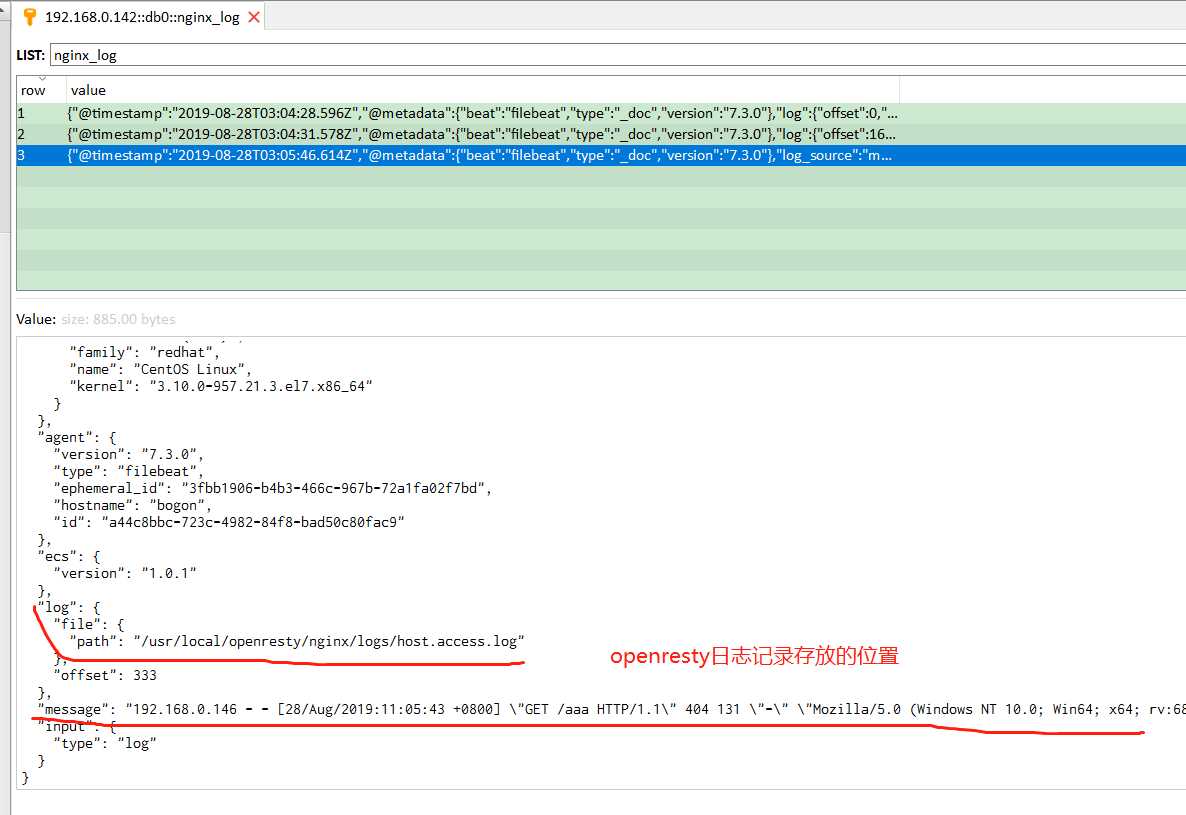1186x815 pixels.
Task: Click the kernel 3.10.0-957.21.3.el7.x86_64 line
Action: pos(221,386)
